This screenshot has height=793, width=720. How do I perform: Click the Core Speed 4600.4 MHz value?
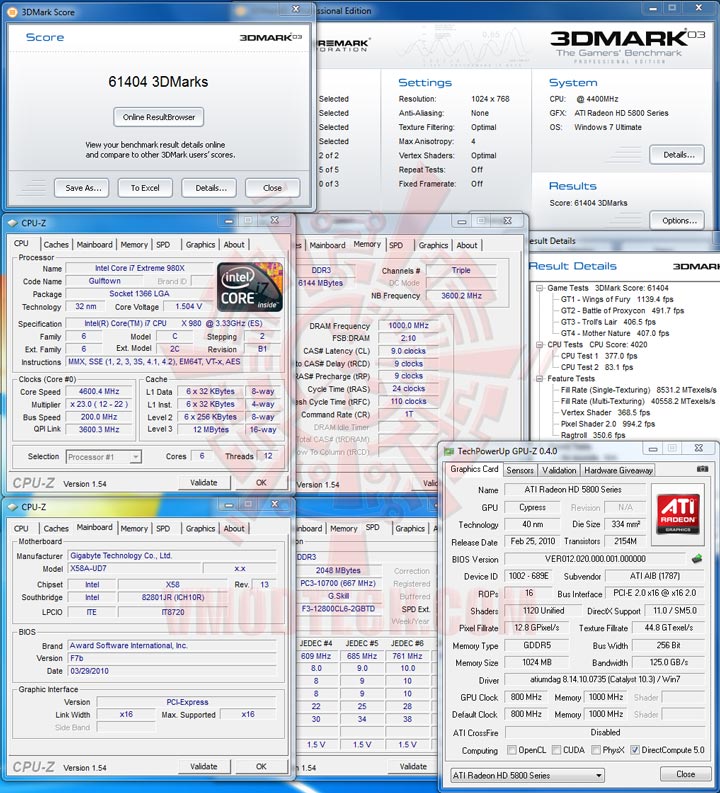(99, 391)
